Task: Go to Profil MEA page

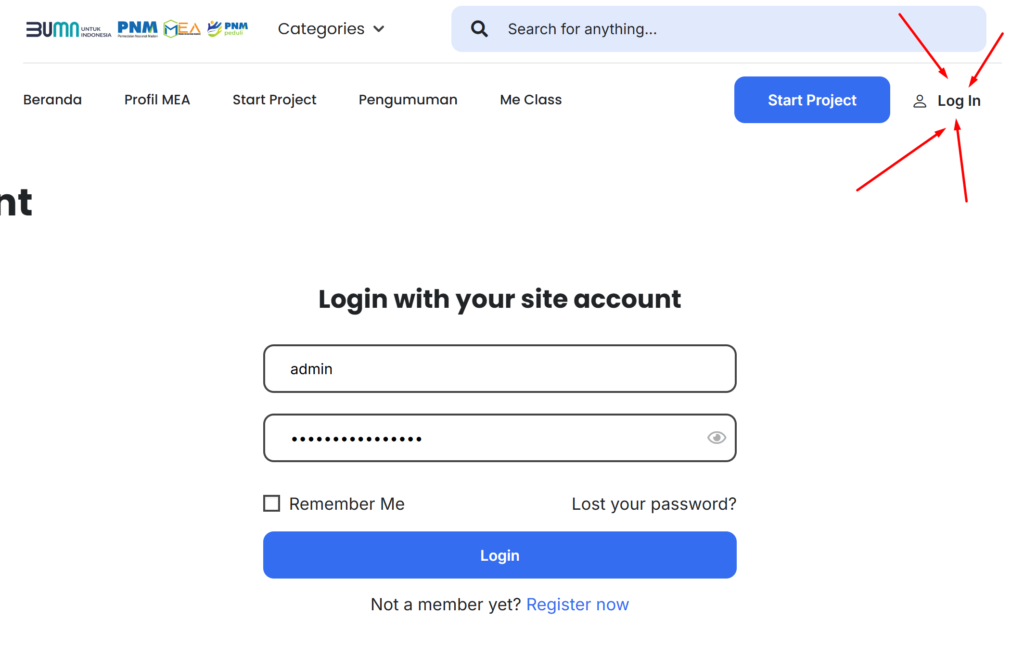Action: point(157,100)
